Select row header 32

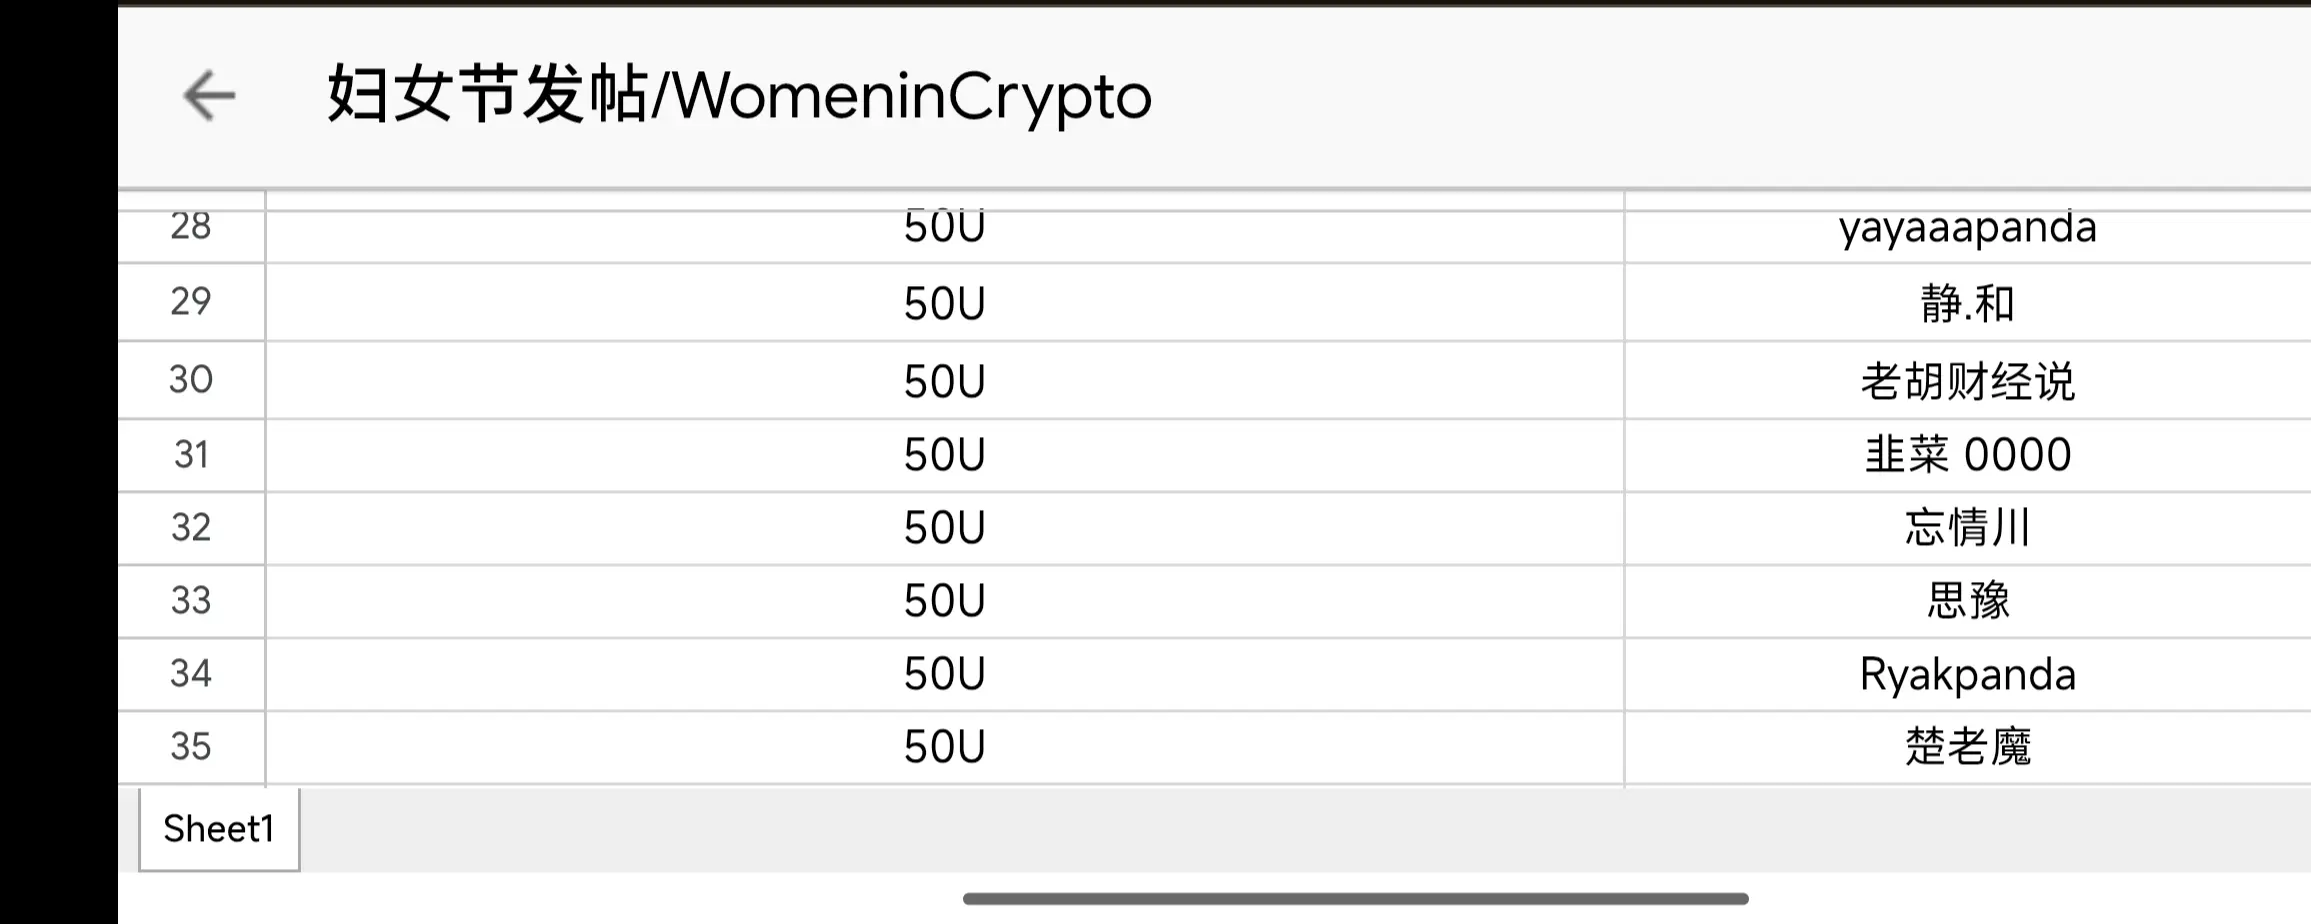pyautogui.click(x=191, y=528)
